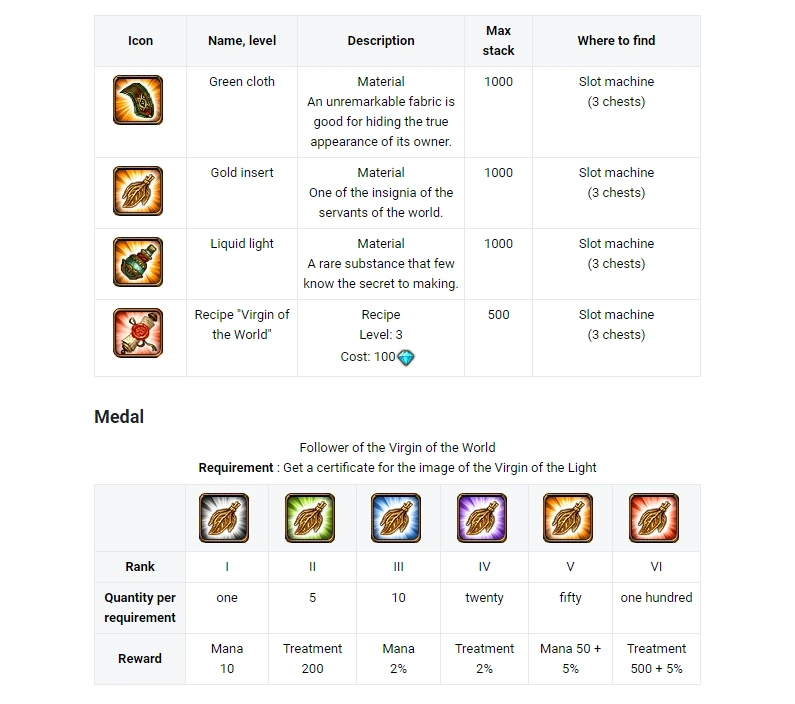The image size is (795, 704).
Task: Select the rank VI red medal icon
Action: tap(656, 518)
